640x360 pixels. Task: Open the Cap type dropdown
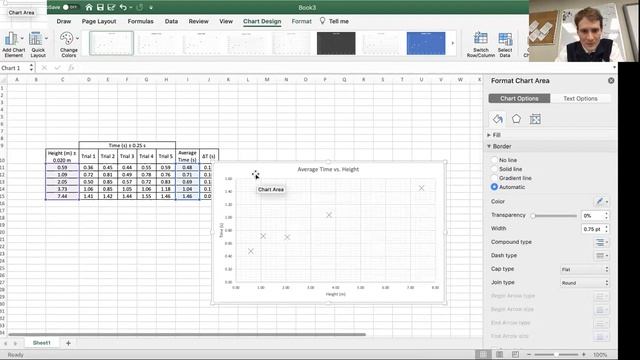[x=584, y=269]
